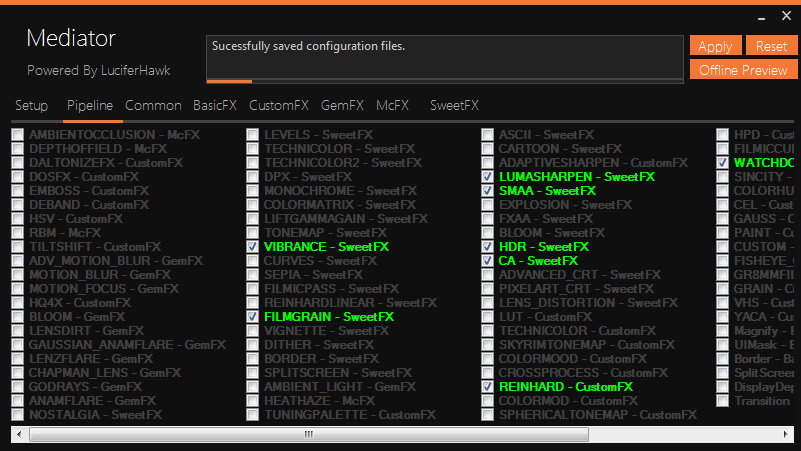Disable the VIBRANCE - SweetFX checkbox
801x451 pixels.
253,246
